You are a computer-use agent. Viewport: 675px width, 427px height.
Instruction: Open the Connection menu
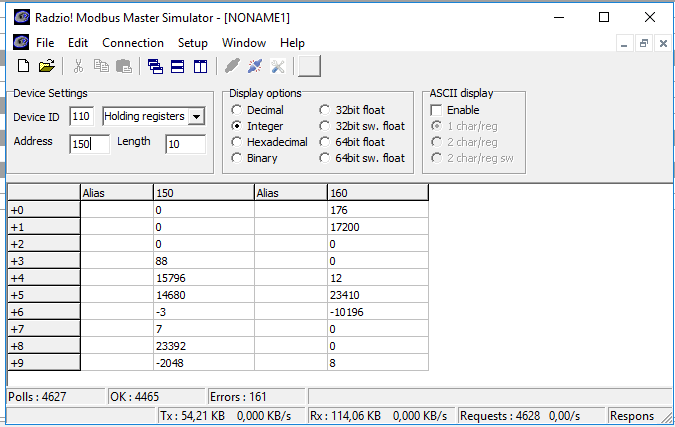click(x=132, y=43)
